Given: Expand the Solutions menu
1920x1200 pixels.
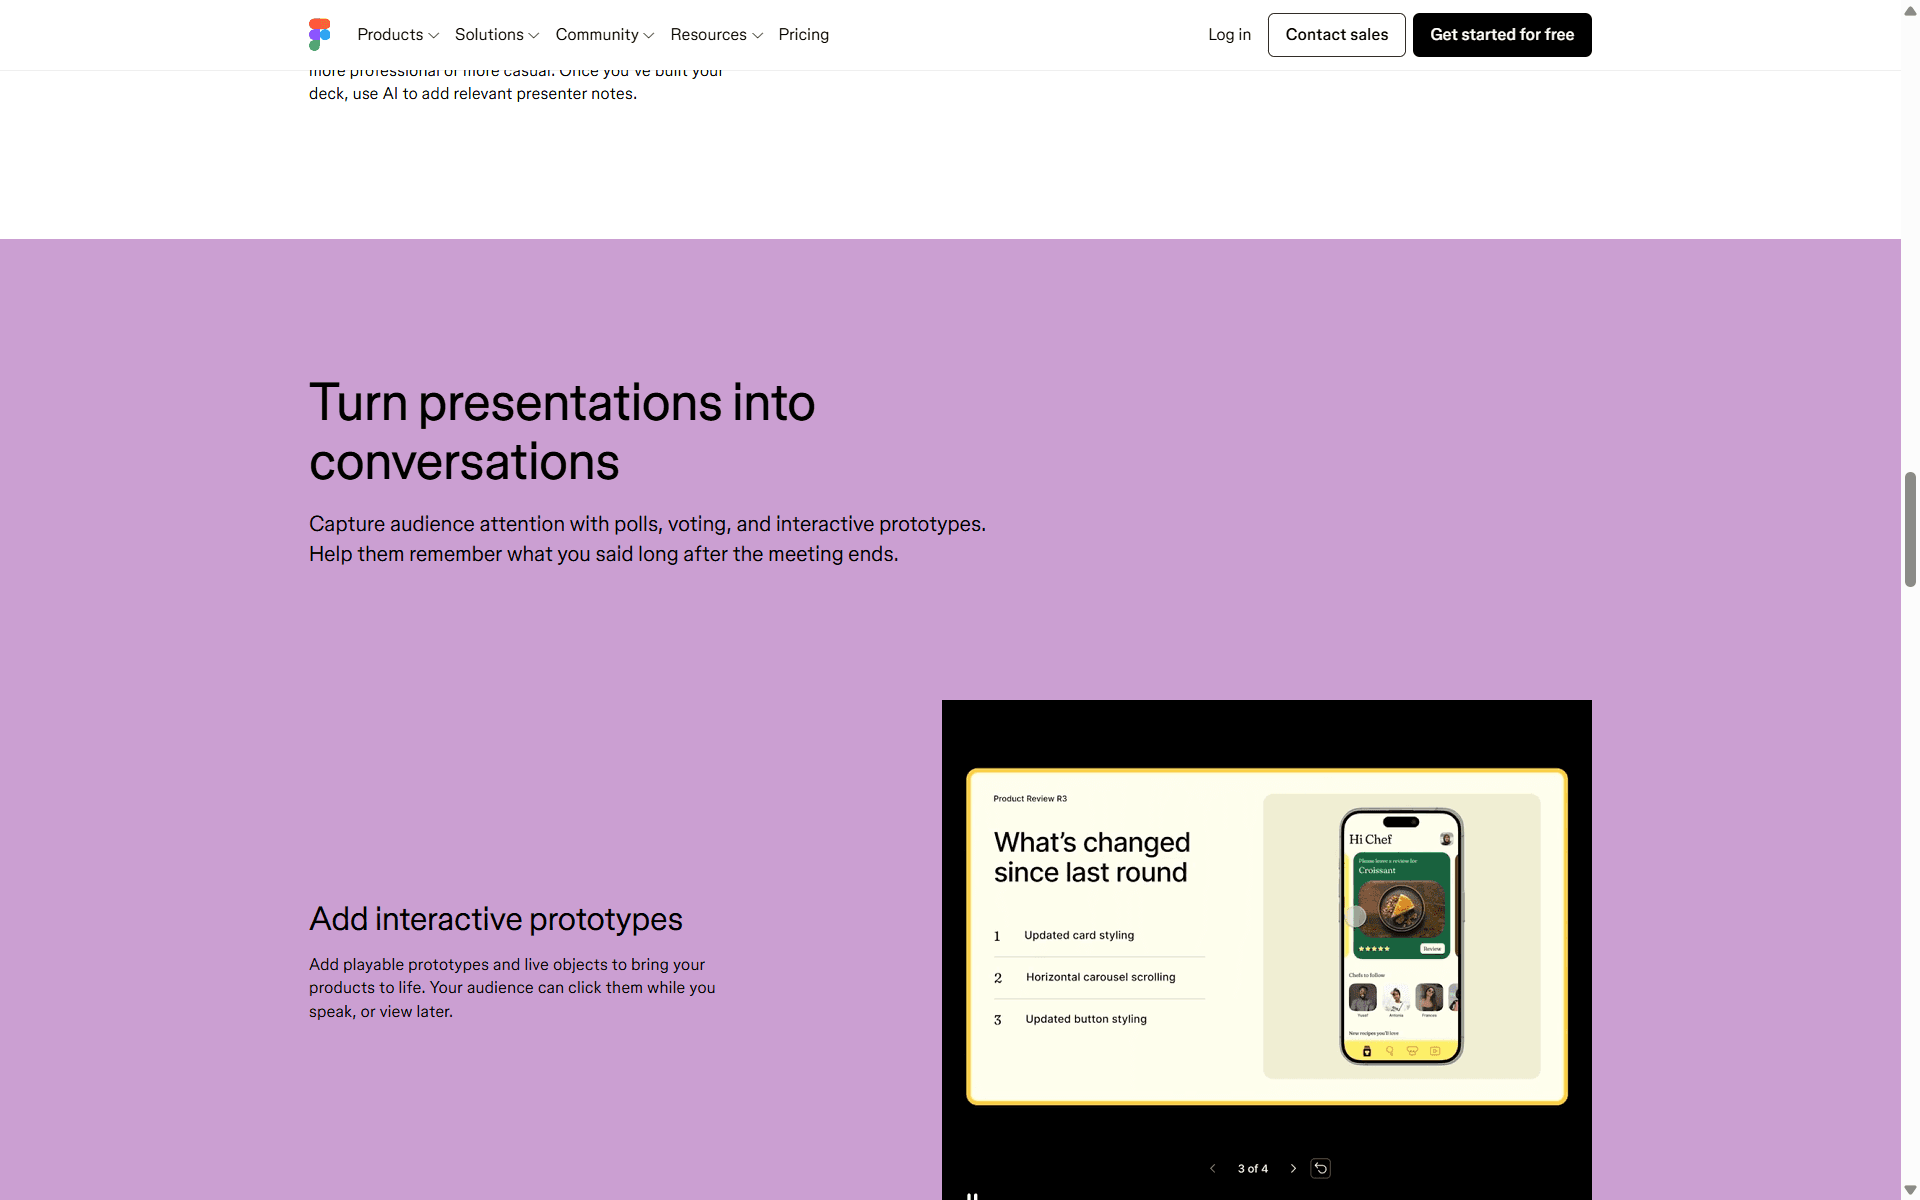Looking at the screenshot, I should pos(497,35).
